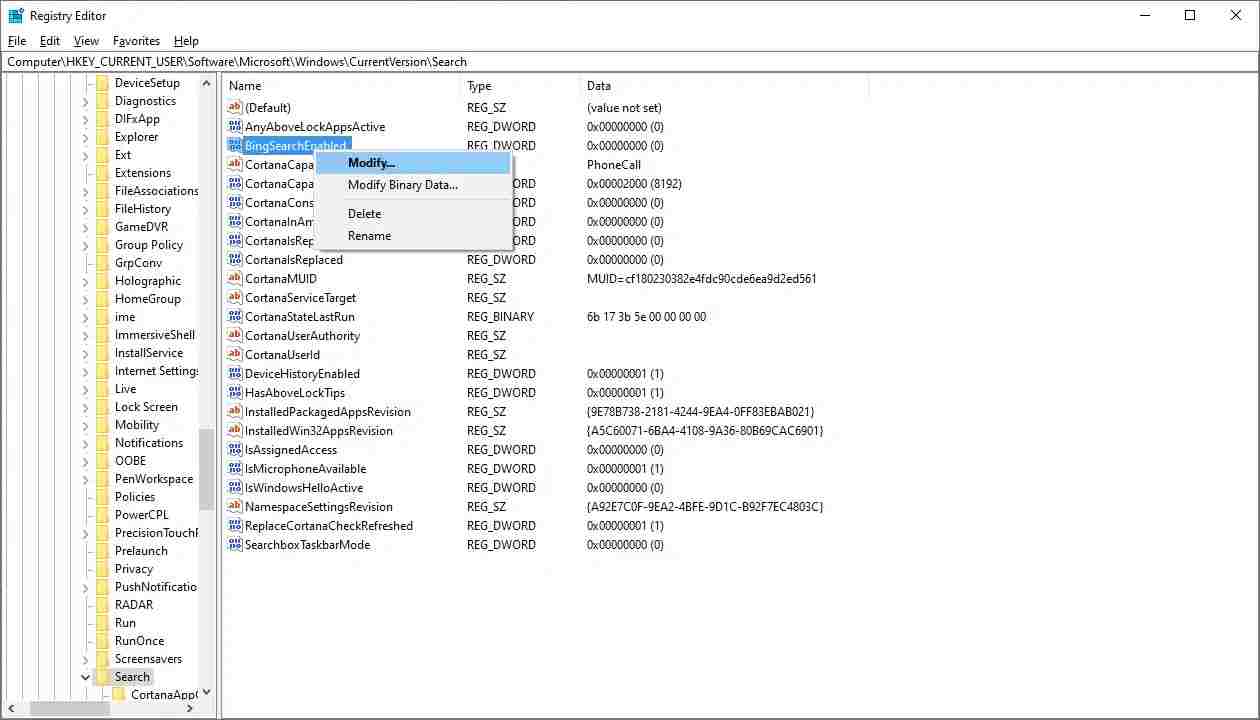Click the icon beside IsWindowsHelloActive
This screenshot has height=720, width=1260.
[236, 487]
